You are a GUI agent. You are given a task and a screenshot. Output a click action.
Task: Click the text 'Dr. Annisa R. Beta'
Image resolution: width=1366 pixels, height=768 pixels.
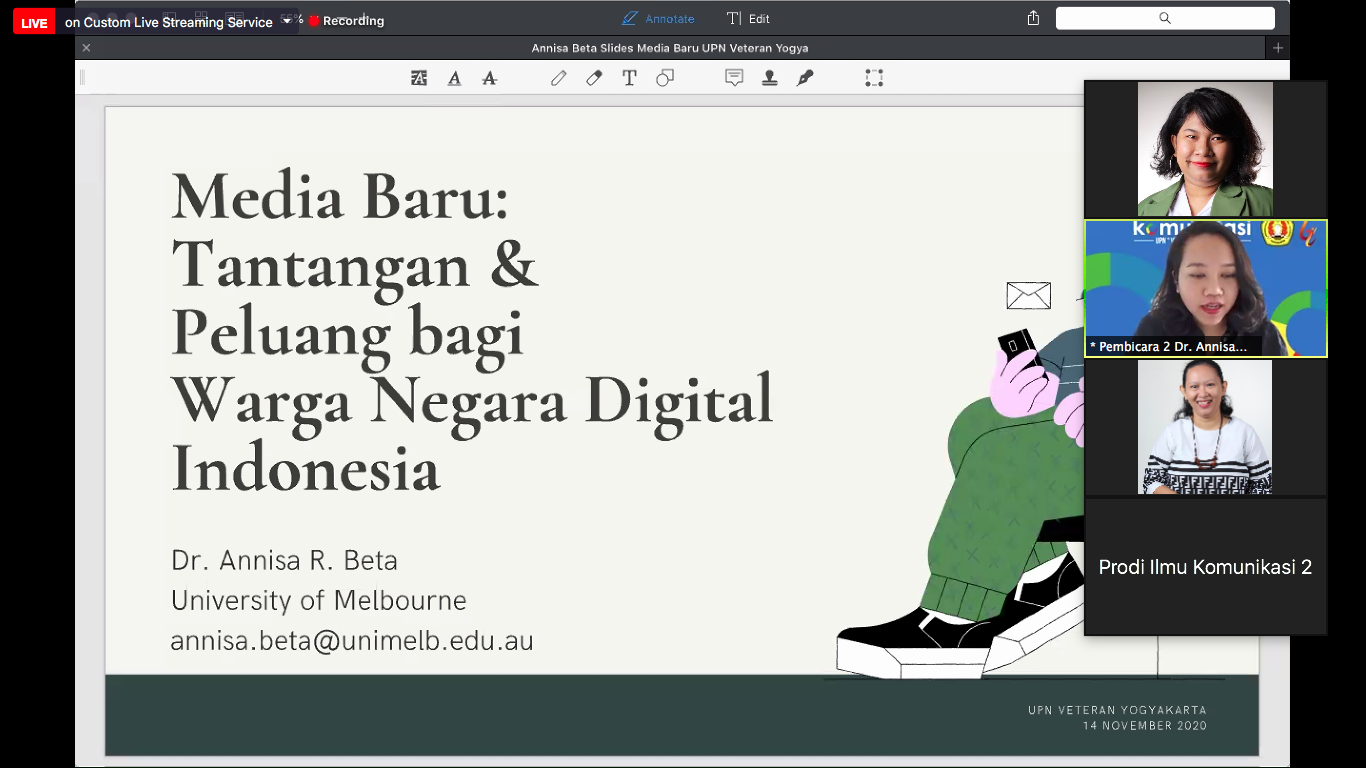(x=284, y=560)
